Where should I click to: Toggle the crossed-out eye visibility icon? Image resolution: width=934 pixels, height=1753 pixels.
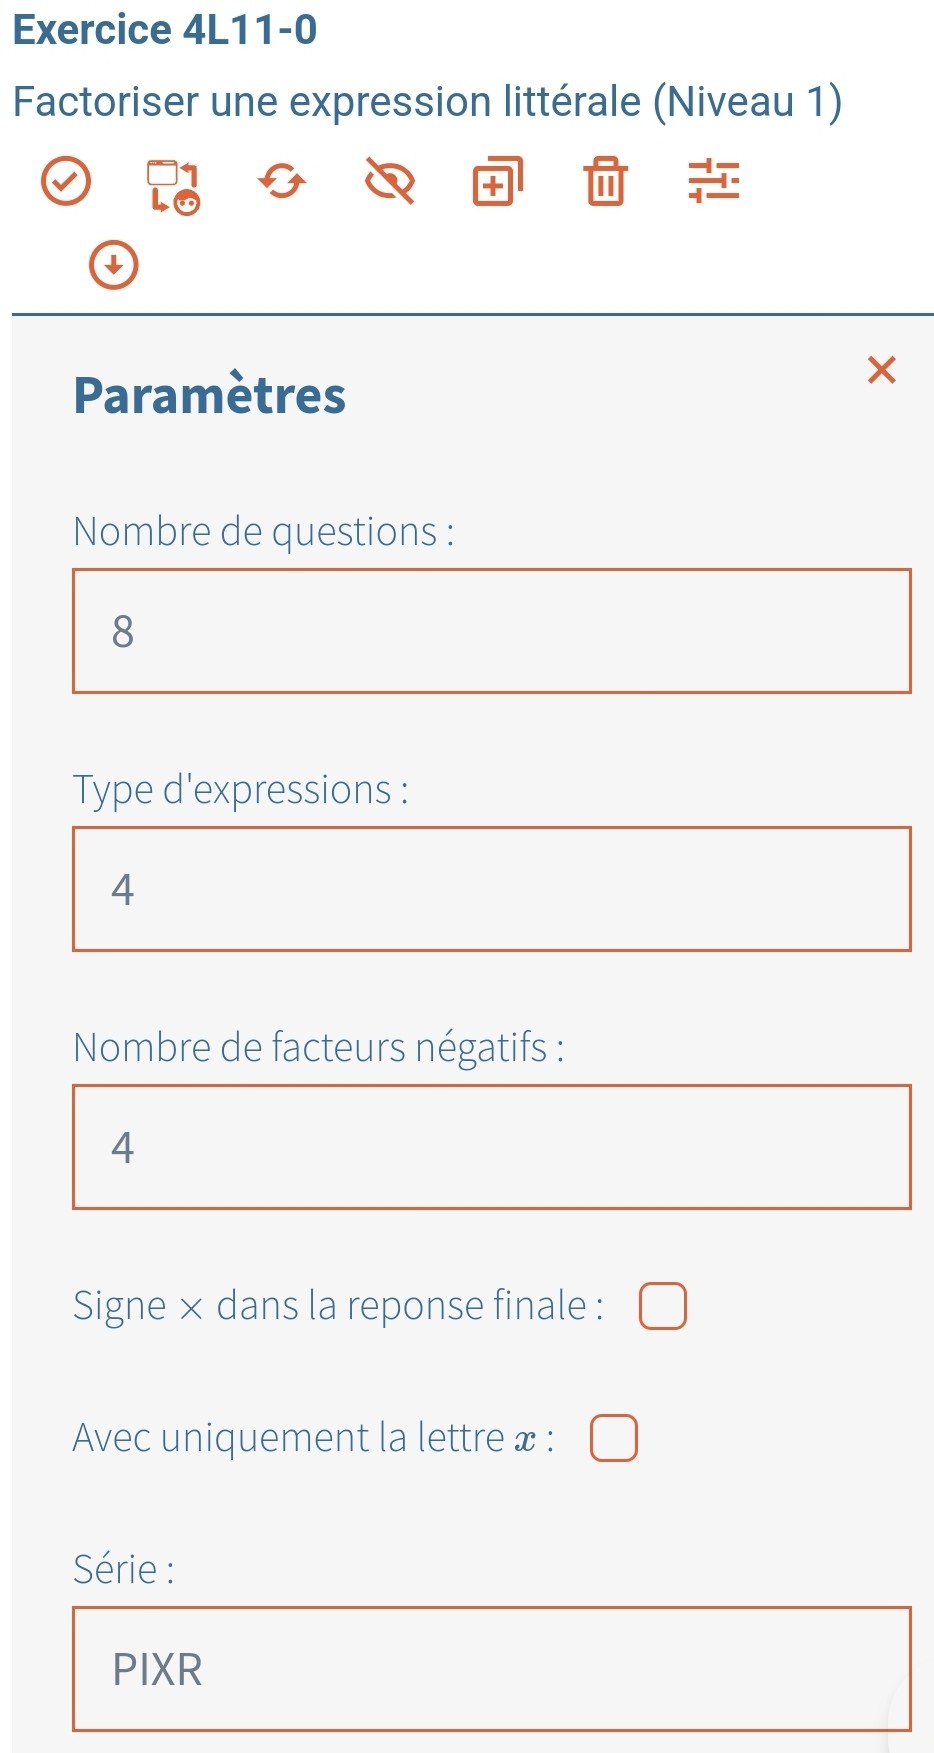390,182
